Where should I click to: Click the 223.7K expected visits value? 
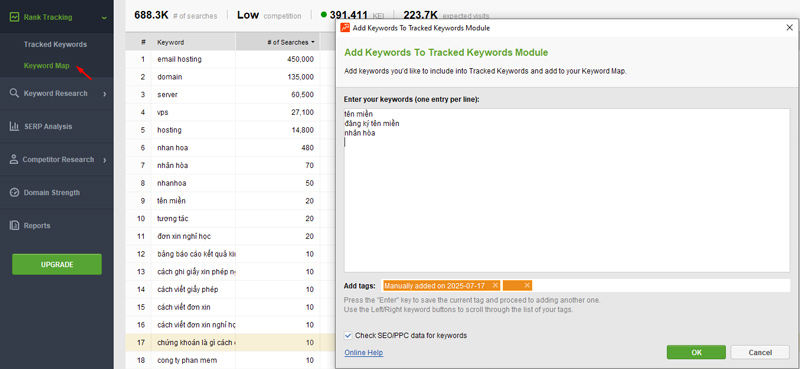[x=420, y=15]
